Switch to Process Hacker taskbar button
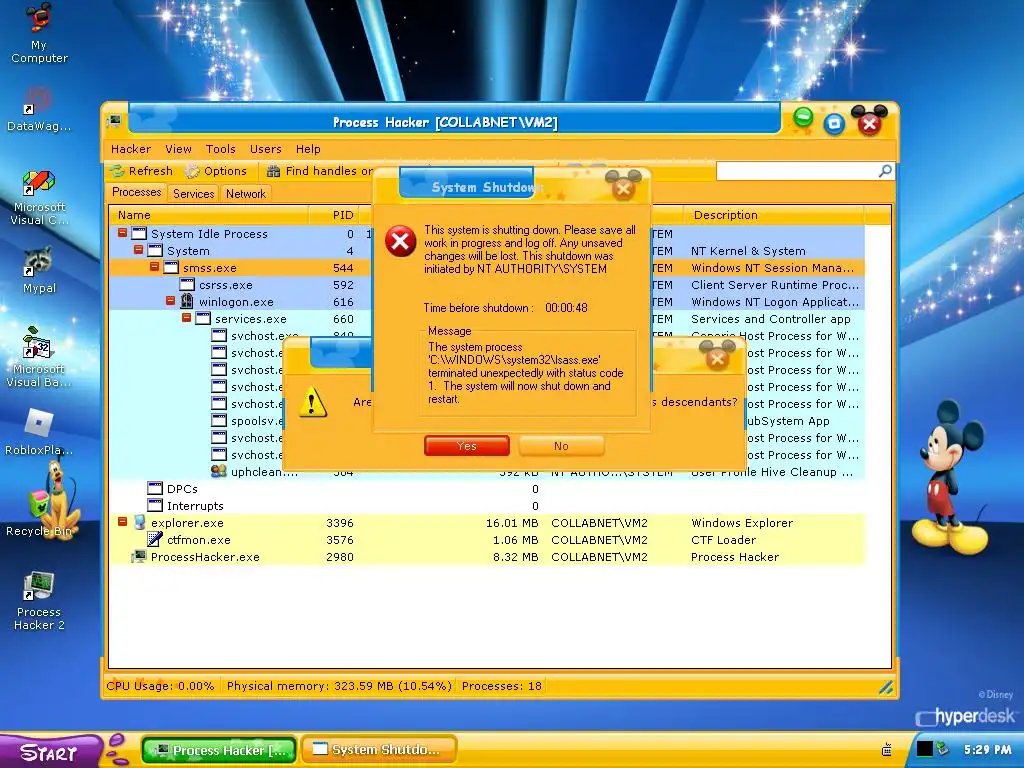1024x768 pixels. (x=219, y=750)
